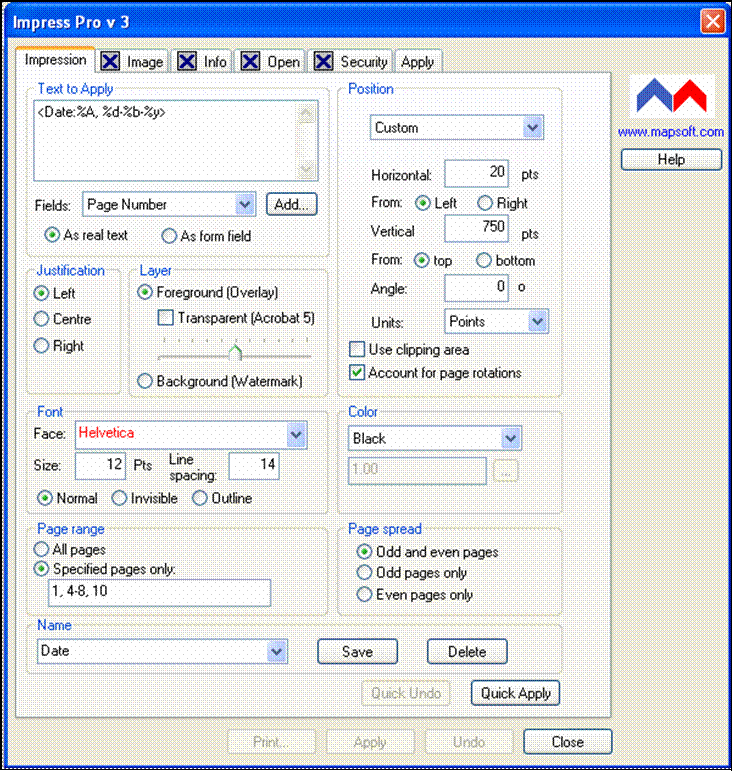
Task: Click the X icon on Open tab
Action: [x=250, y=62]
